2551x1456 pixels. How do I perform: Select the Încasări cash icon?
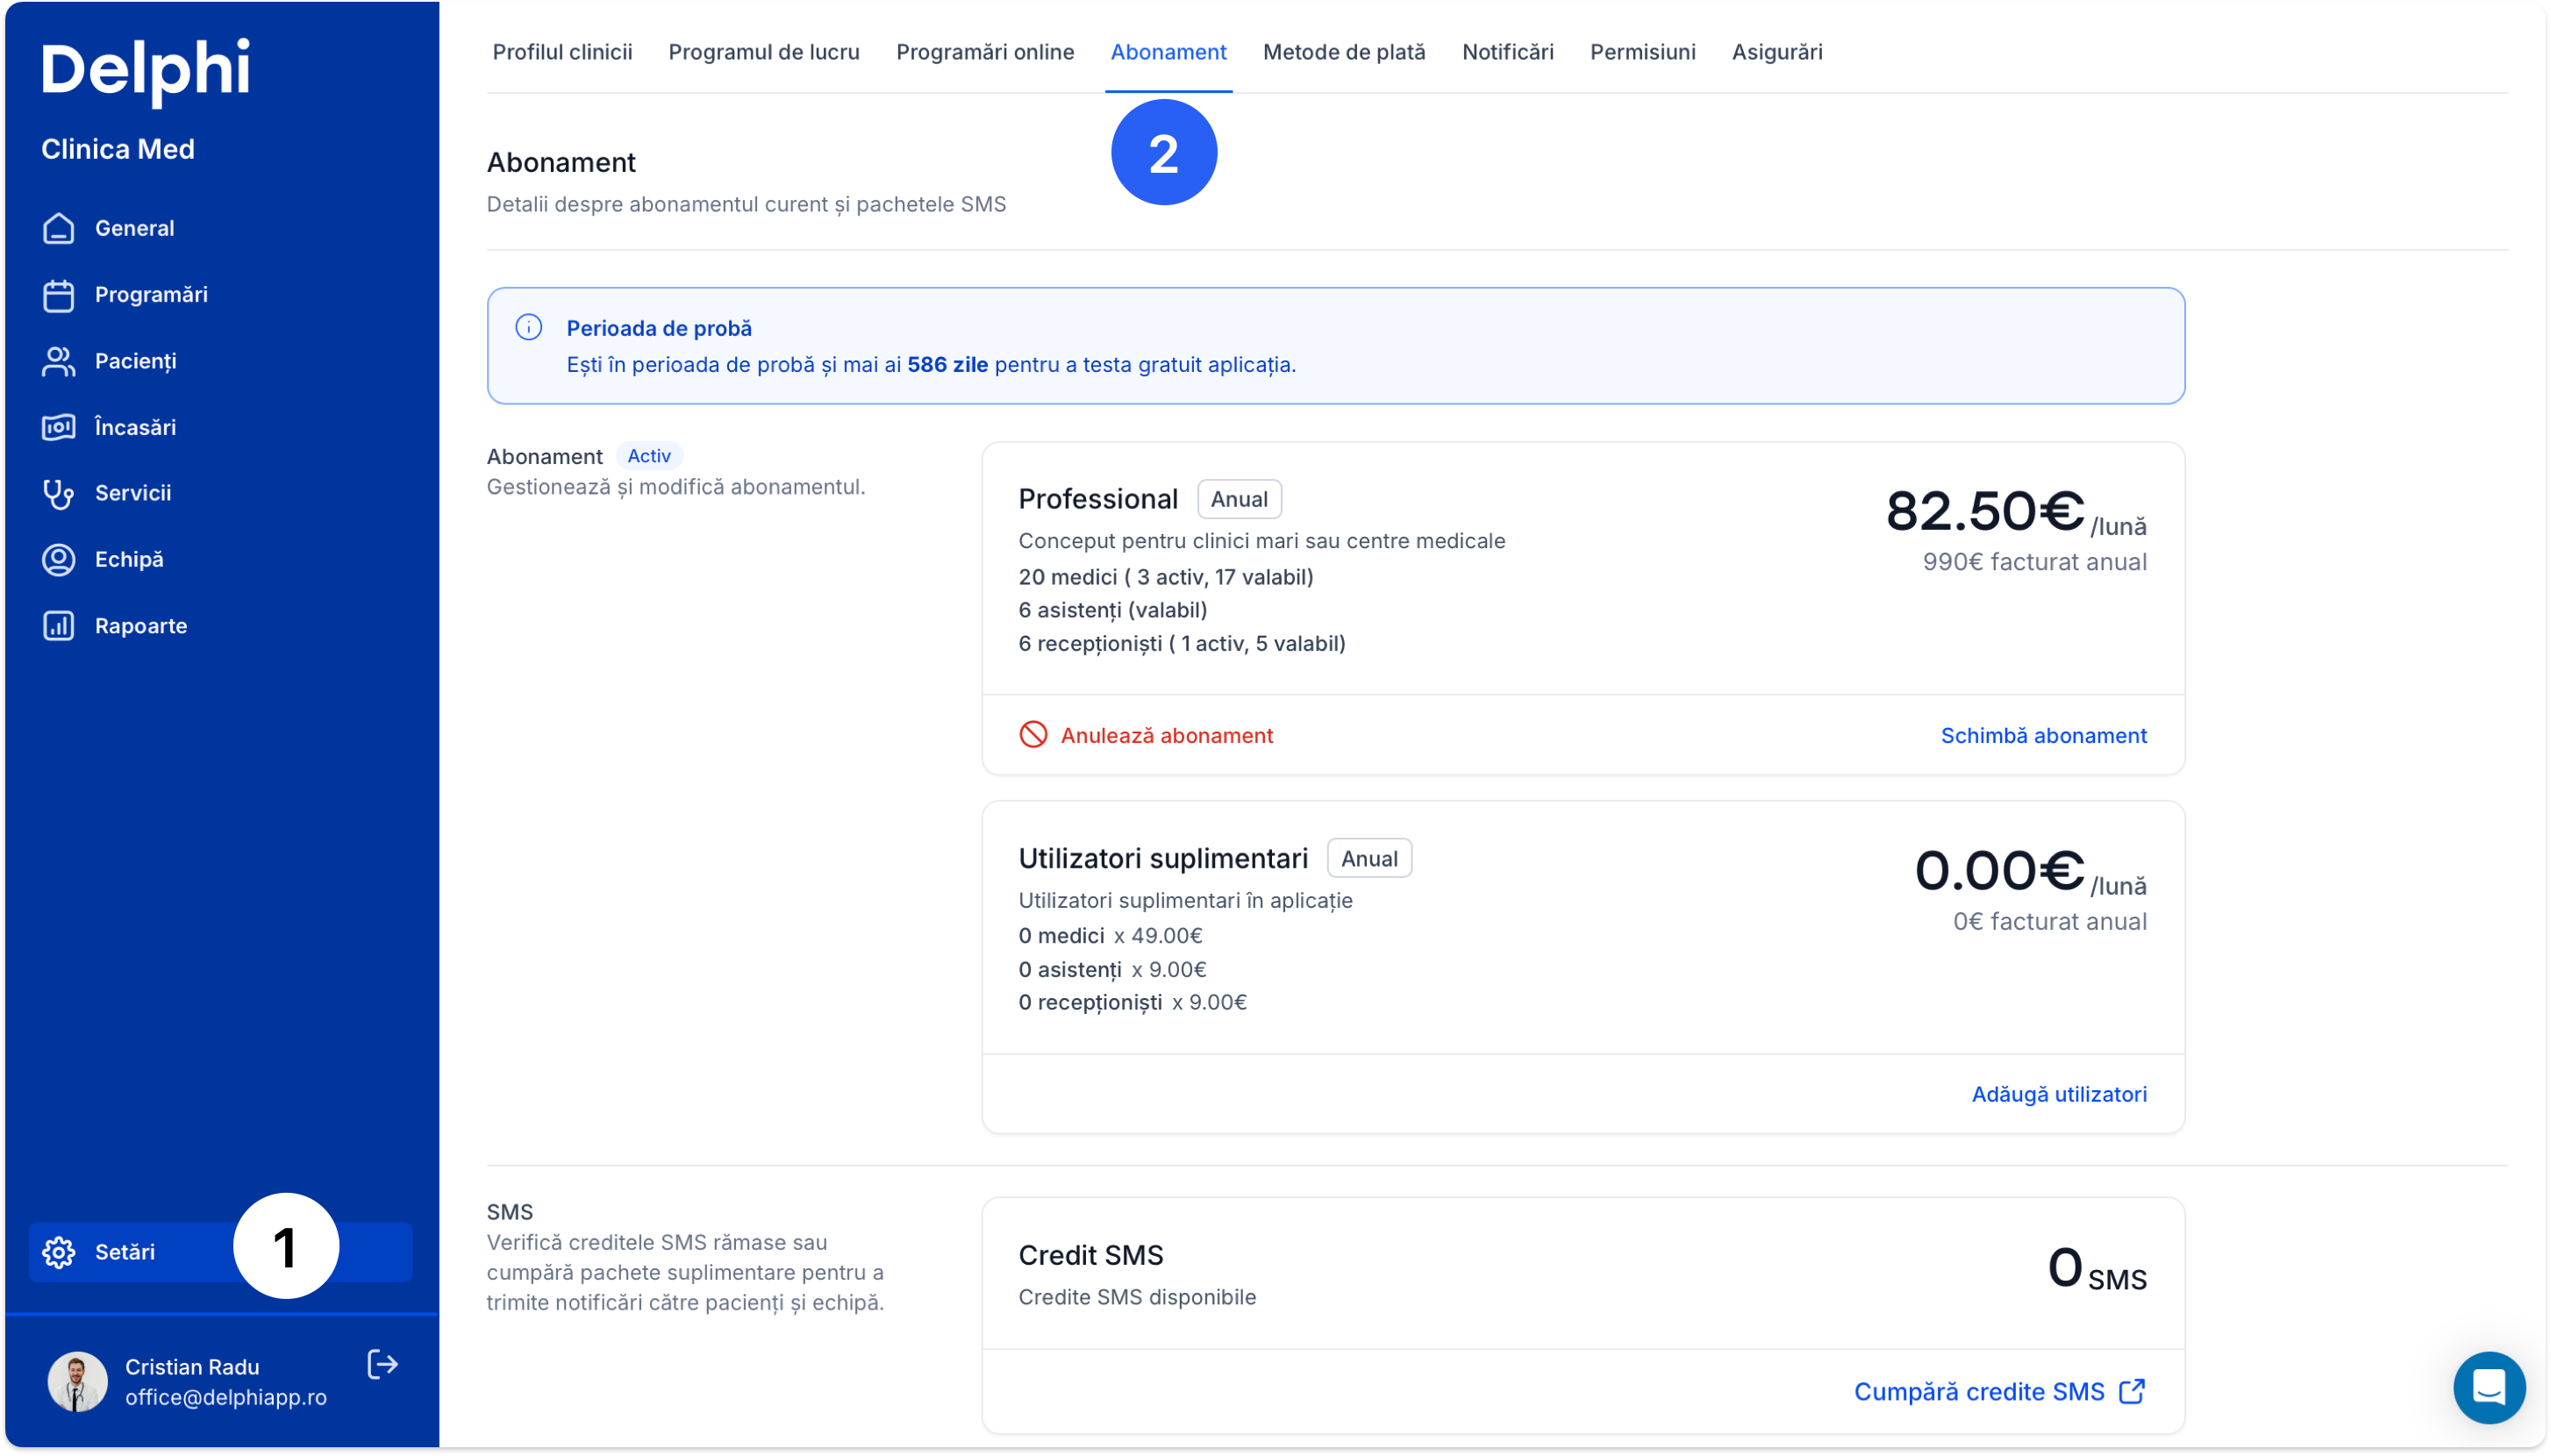(59, 427)
